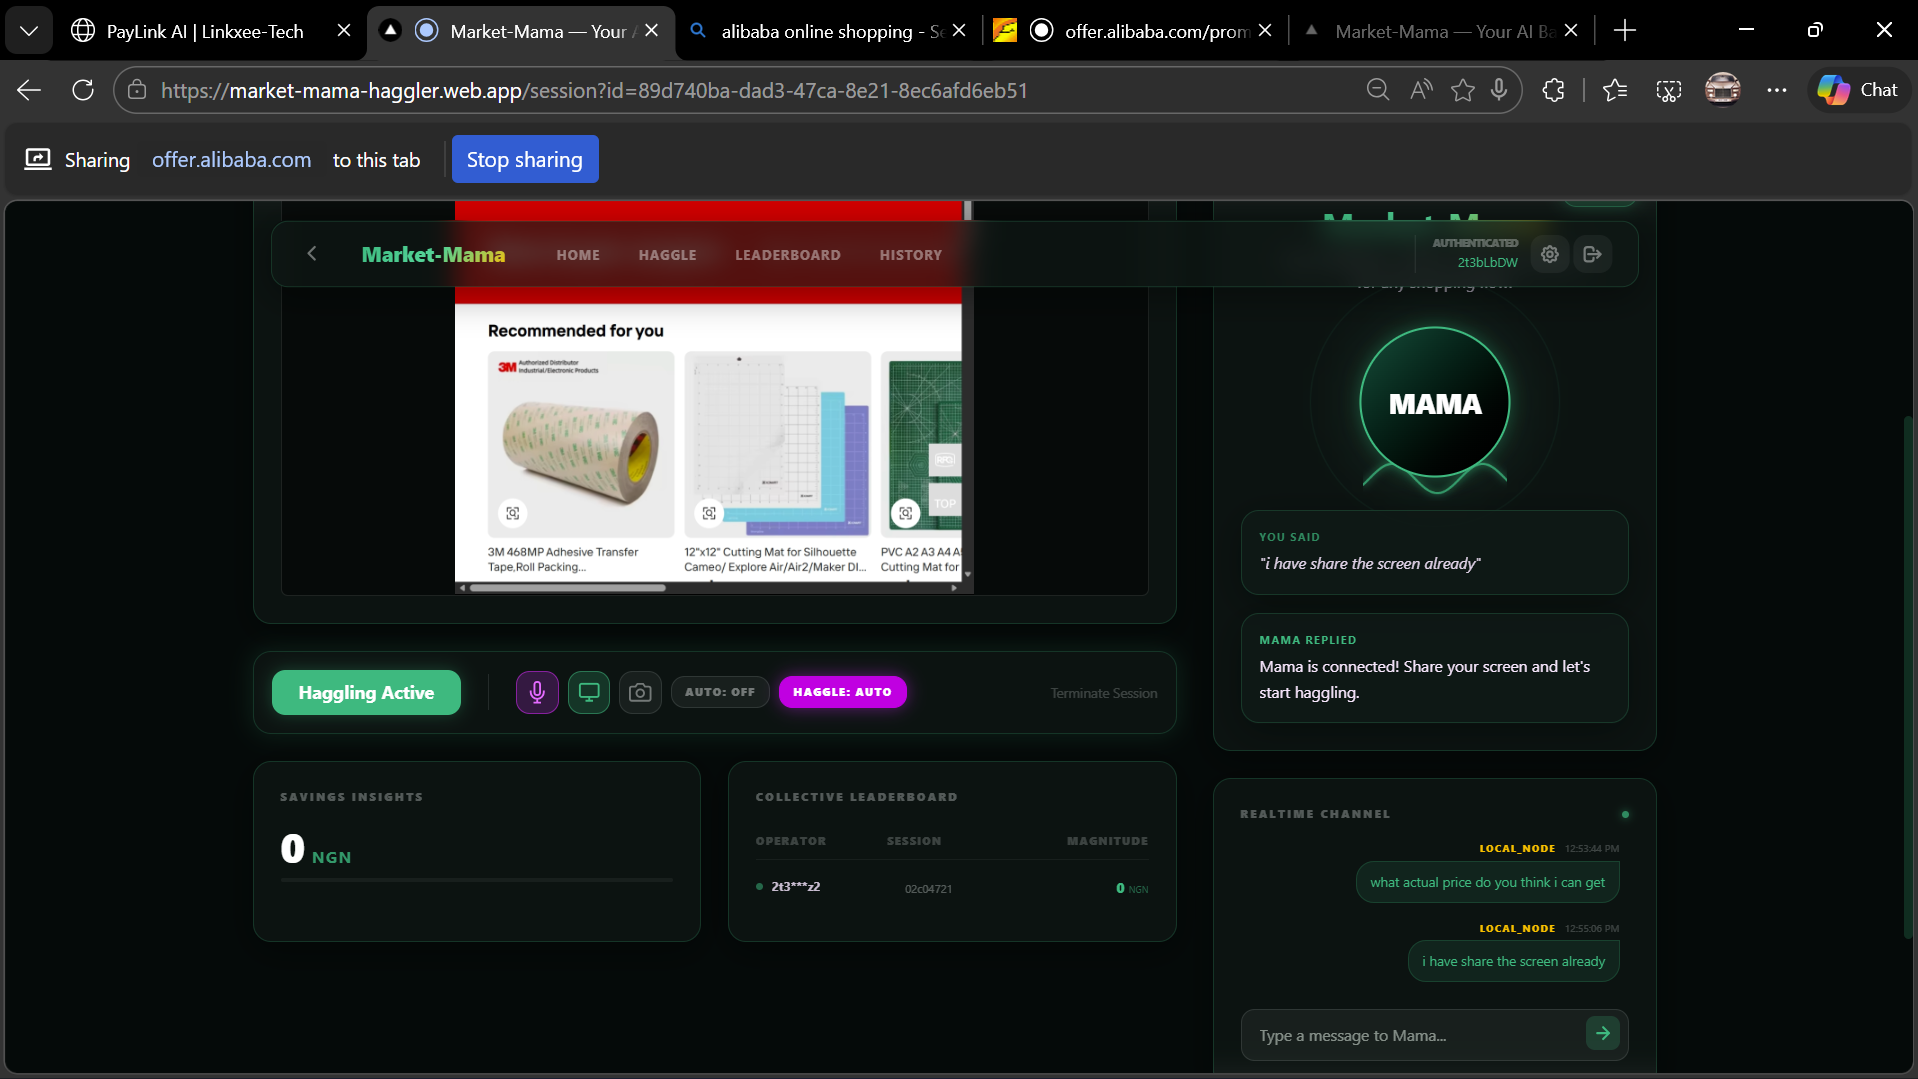Expand the tab search dropdown arrow
This screenshot has width=1918, height=1079.
click(29, 31)
